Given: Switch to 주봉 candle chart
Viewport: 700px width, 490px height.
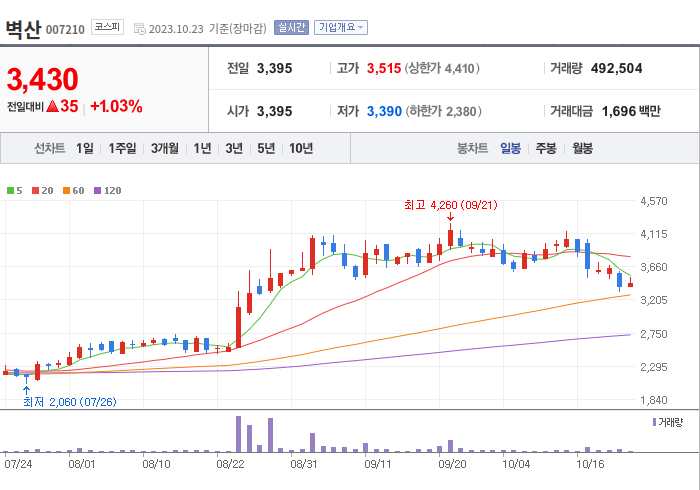Looking at the screenshot, I should 546,148.
